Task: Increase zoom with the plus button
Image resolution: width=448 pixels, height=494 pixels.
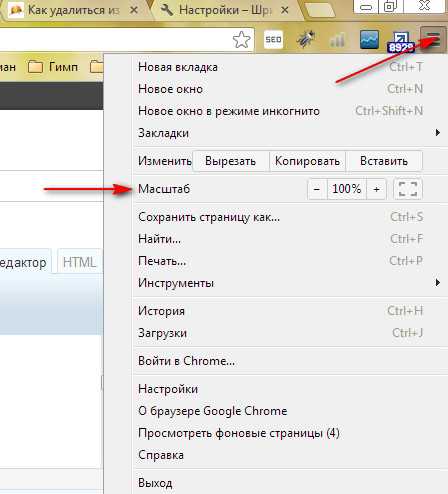Action: tap(376, 189)
